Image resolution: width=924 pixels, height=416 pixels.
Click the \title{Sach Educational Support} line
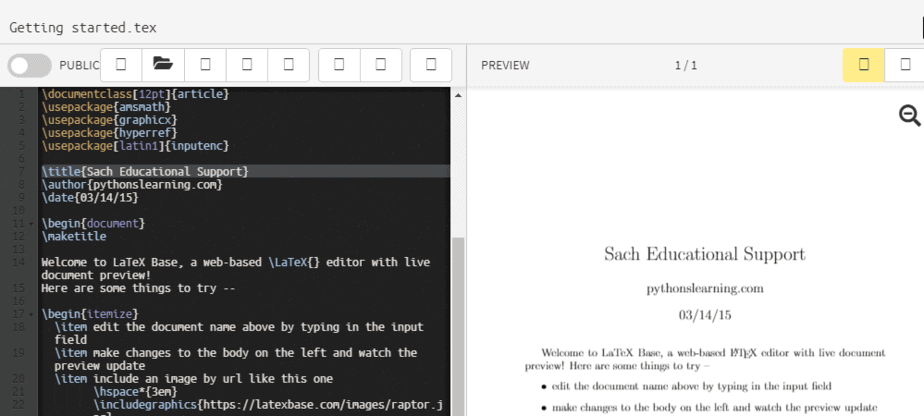point(145,171)
